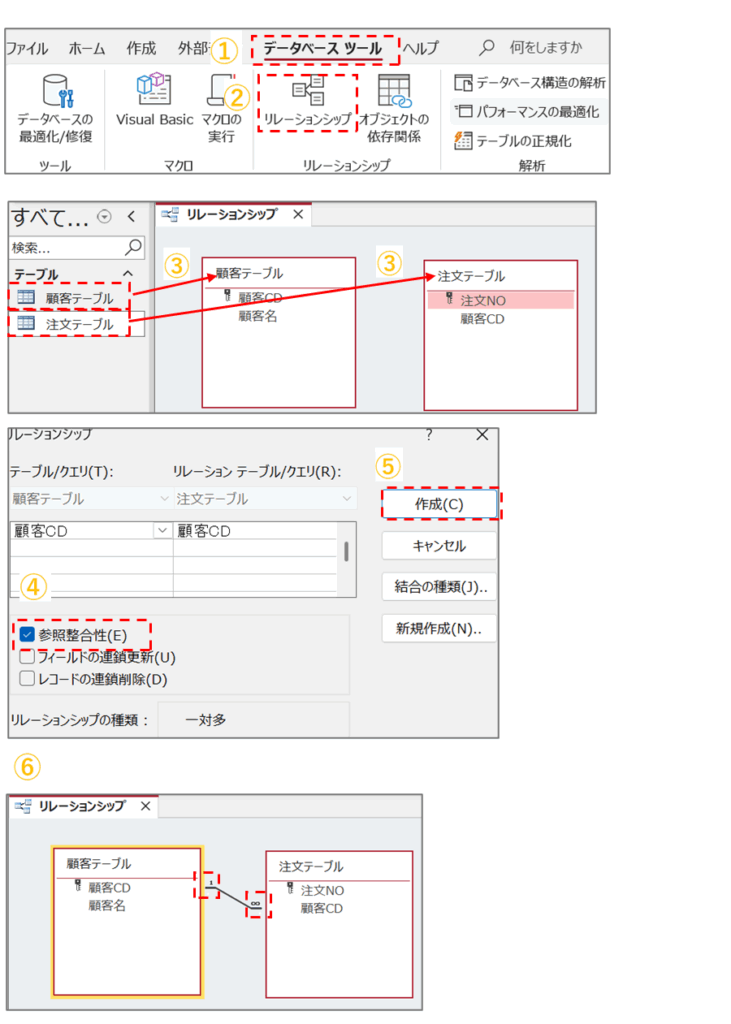Viewport: 731px width, 1024px height.
Task: Open the ホーム ribbon tab
Action: coord(87,48)
